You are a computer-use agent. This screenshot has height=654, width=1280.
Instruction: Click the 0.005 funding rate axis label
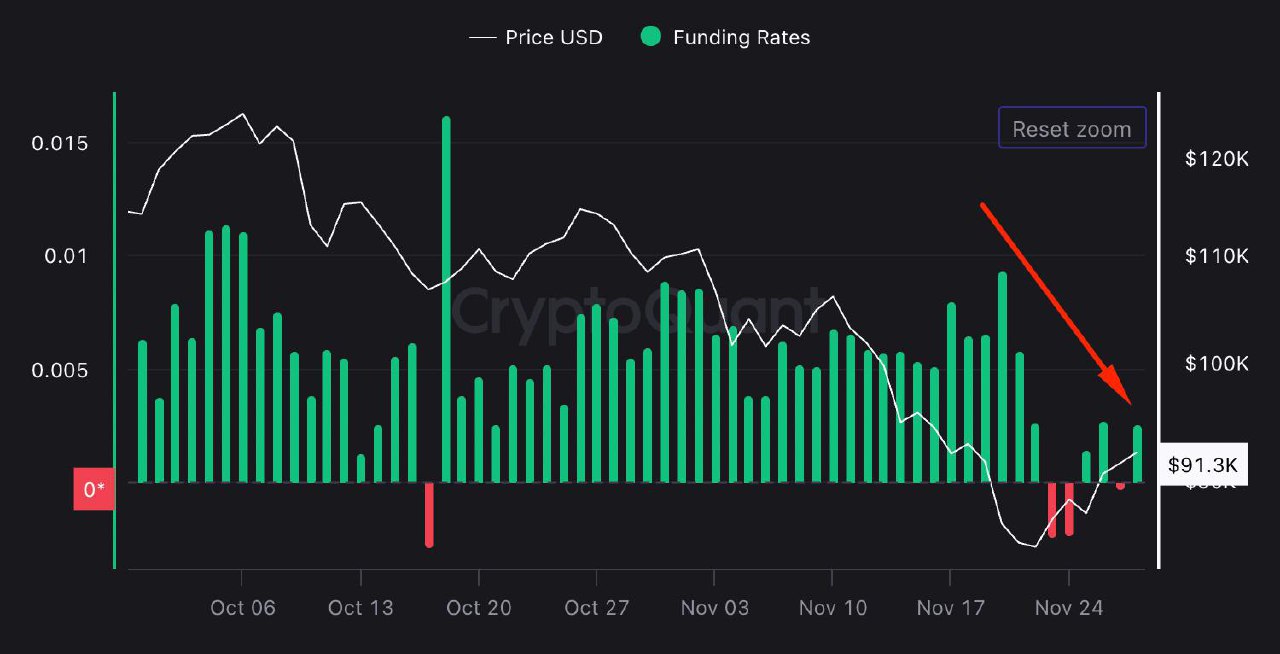point(59,370)
